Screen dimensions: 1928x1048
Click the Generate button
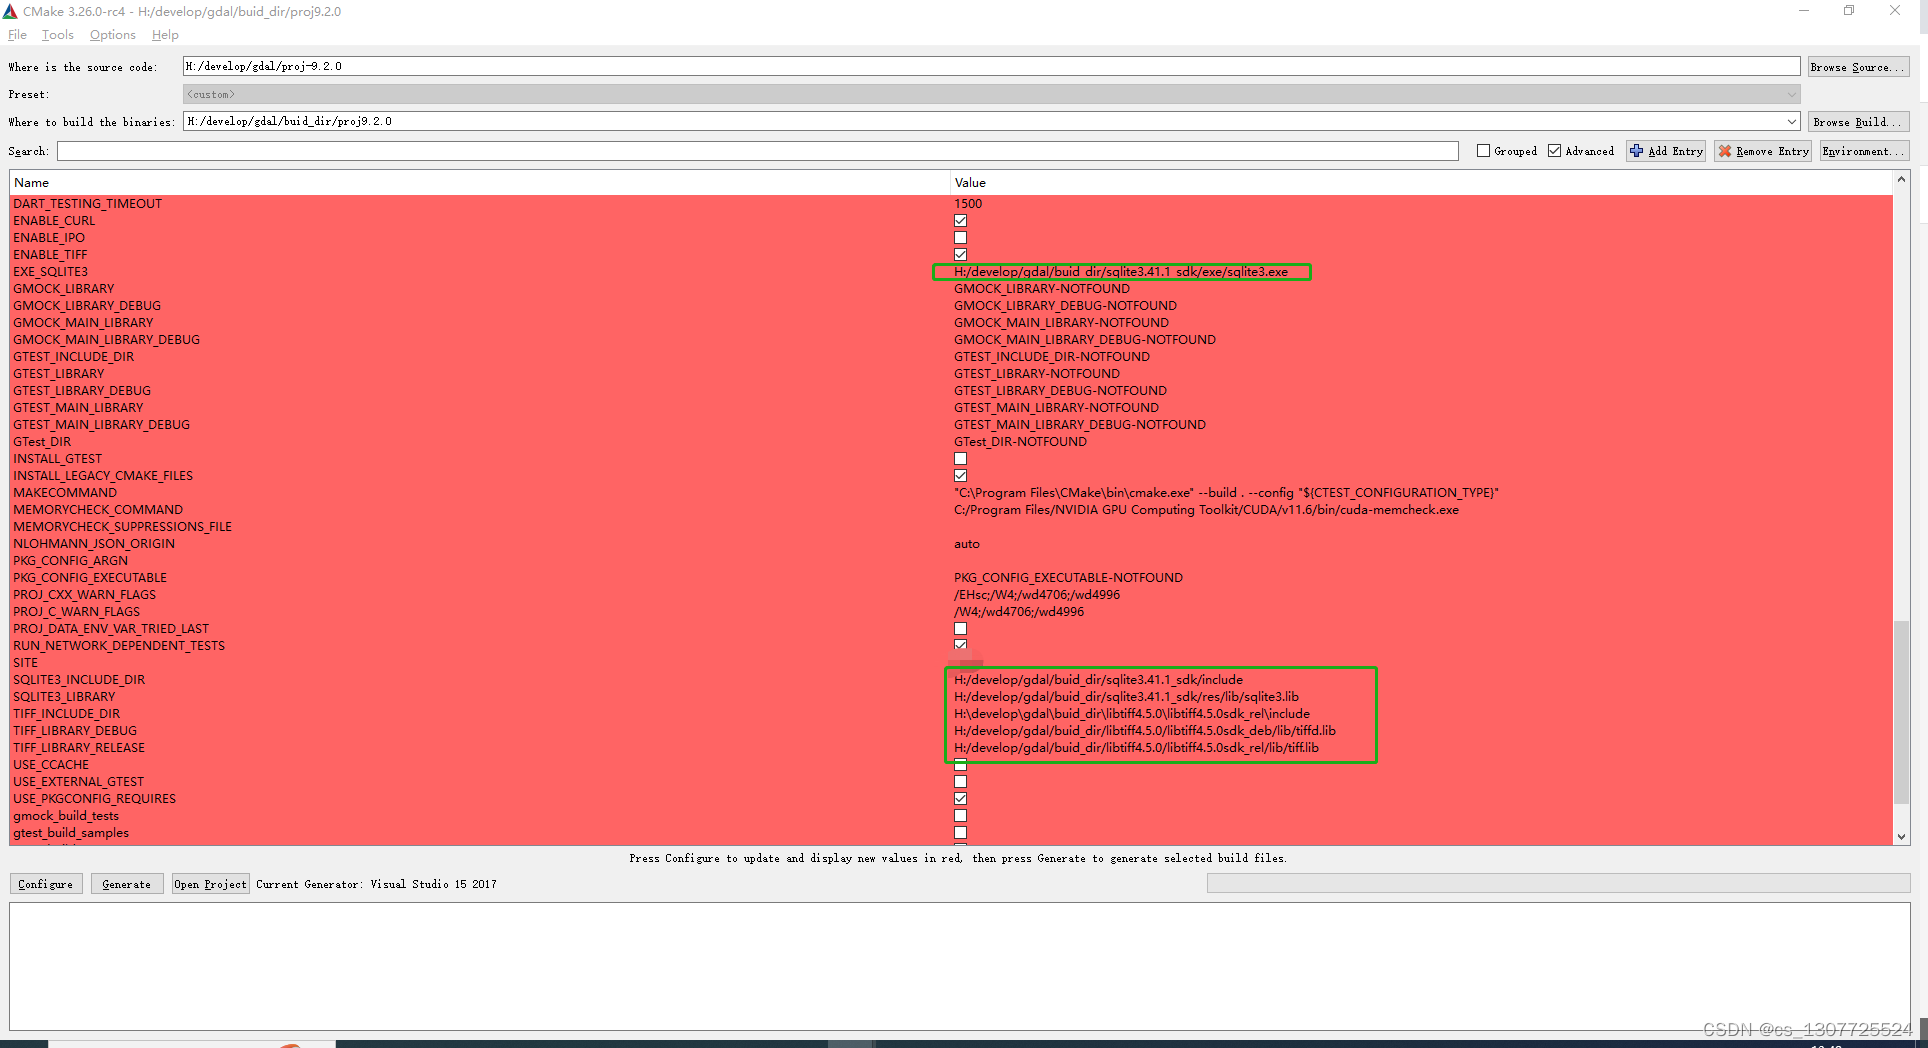127,884
